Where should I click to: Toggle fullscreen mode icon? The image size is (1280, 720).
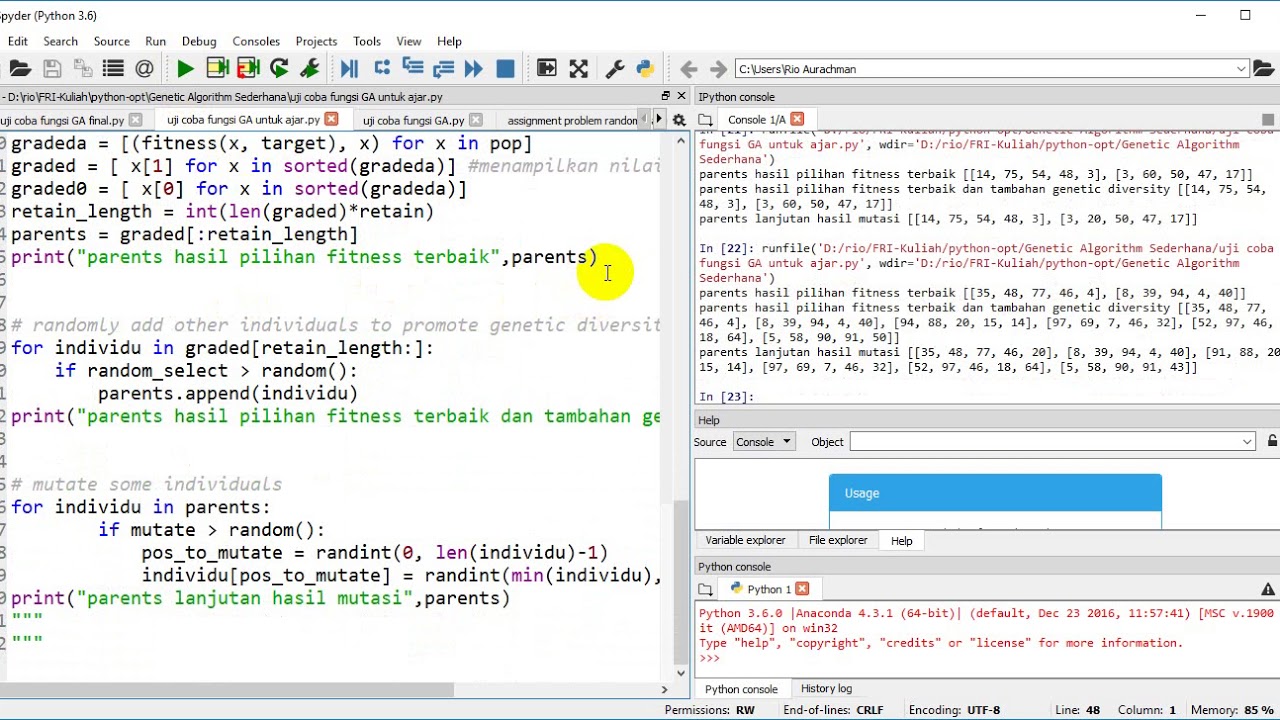(x=578, y=69)
